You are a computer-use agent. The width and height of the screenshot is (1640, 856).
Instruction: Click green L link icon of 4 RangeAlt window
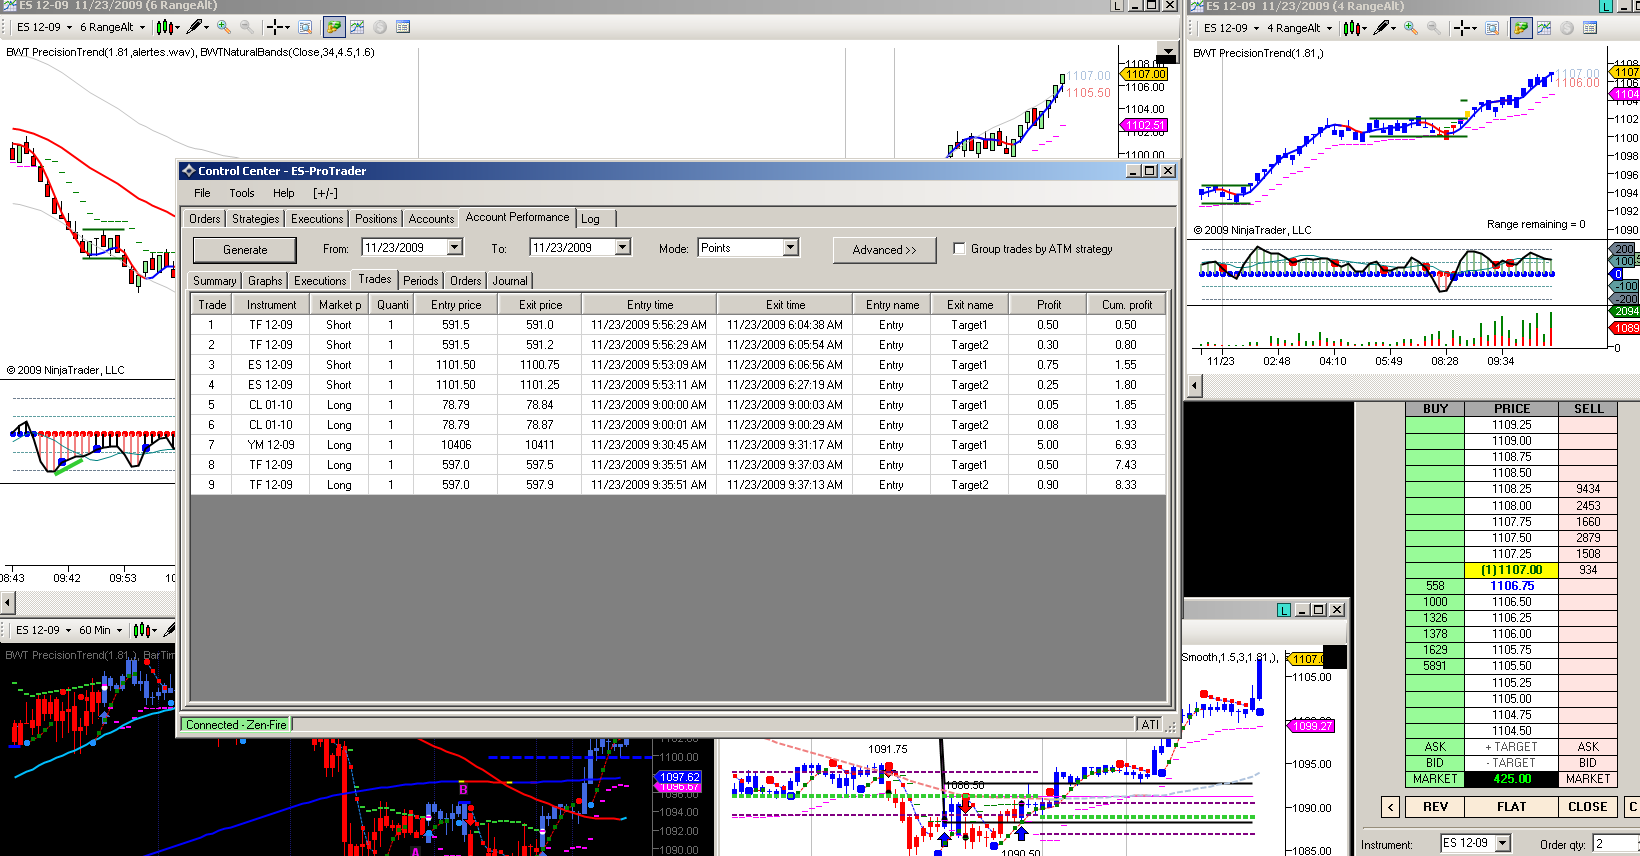click(x=1606, y=6)
